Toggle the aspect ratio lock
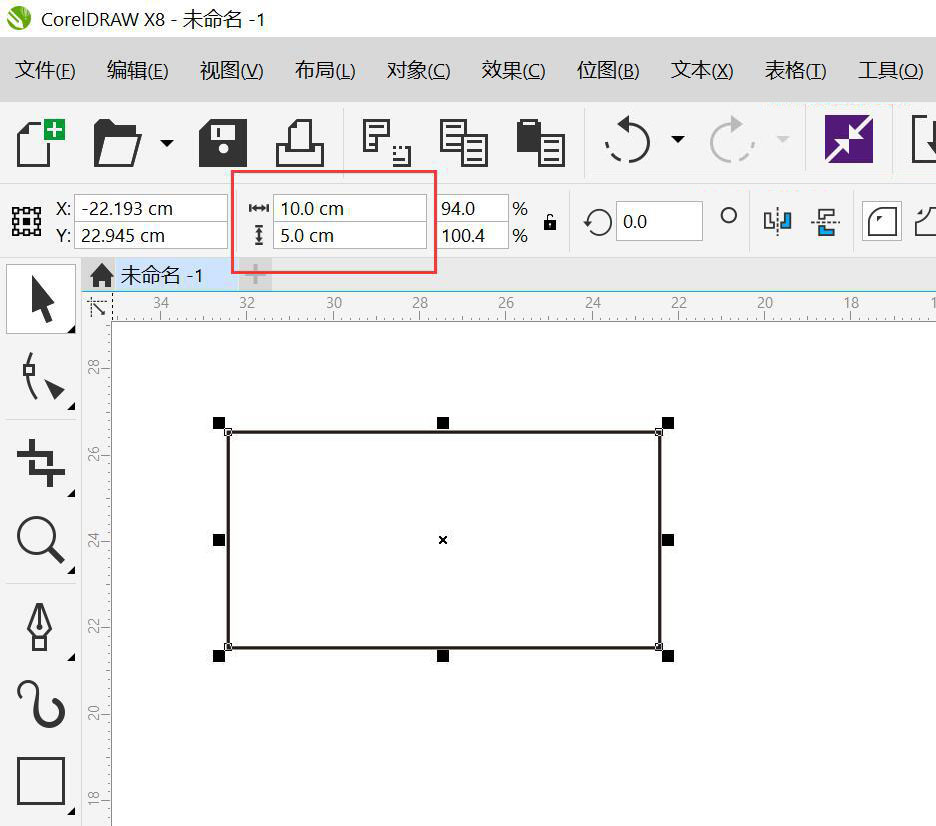 click(548, 221)
